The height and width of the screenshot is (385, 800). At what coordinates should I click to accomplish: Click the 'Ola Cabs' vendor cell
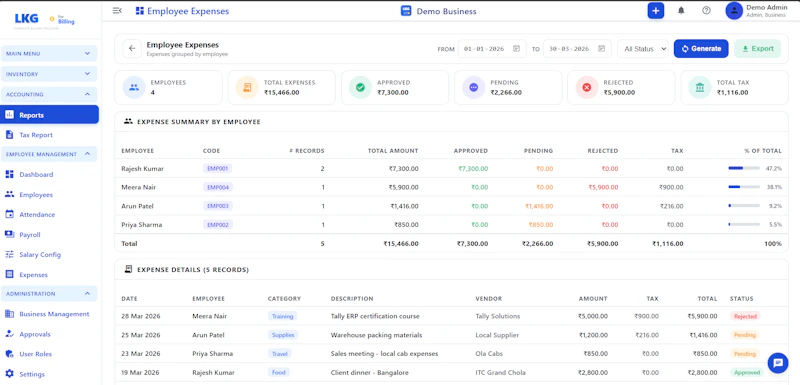[x=489, y=353]
